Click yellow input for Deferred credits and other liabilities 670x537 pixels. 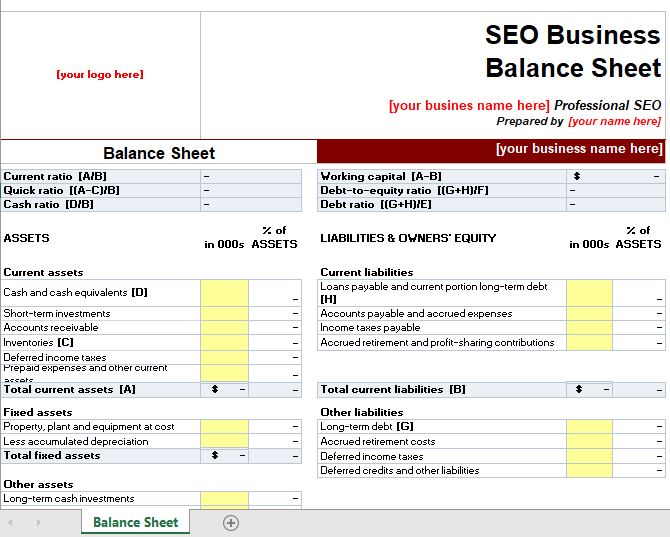pos(589,470)
